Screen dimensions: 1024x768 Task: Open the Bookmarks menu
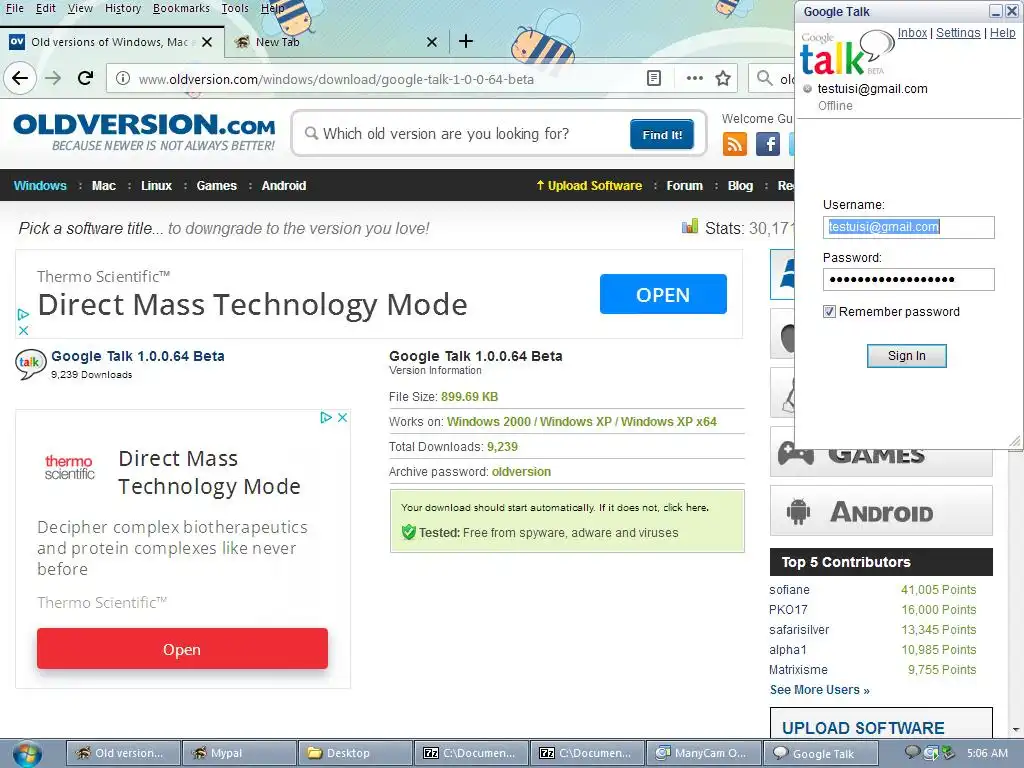[181, 8]
